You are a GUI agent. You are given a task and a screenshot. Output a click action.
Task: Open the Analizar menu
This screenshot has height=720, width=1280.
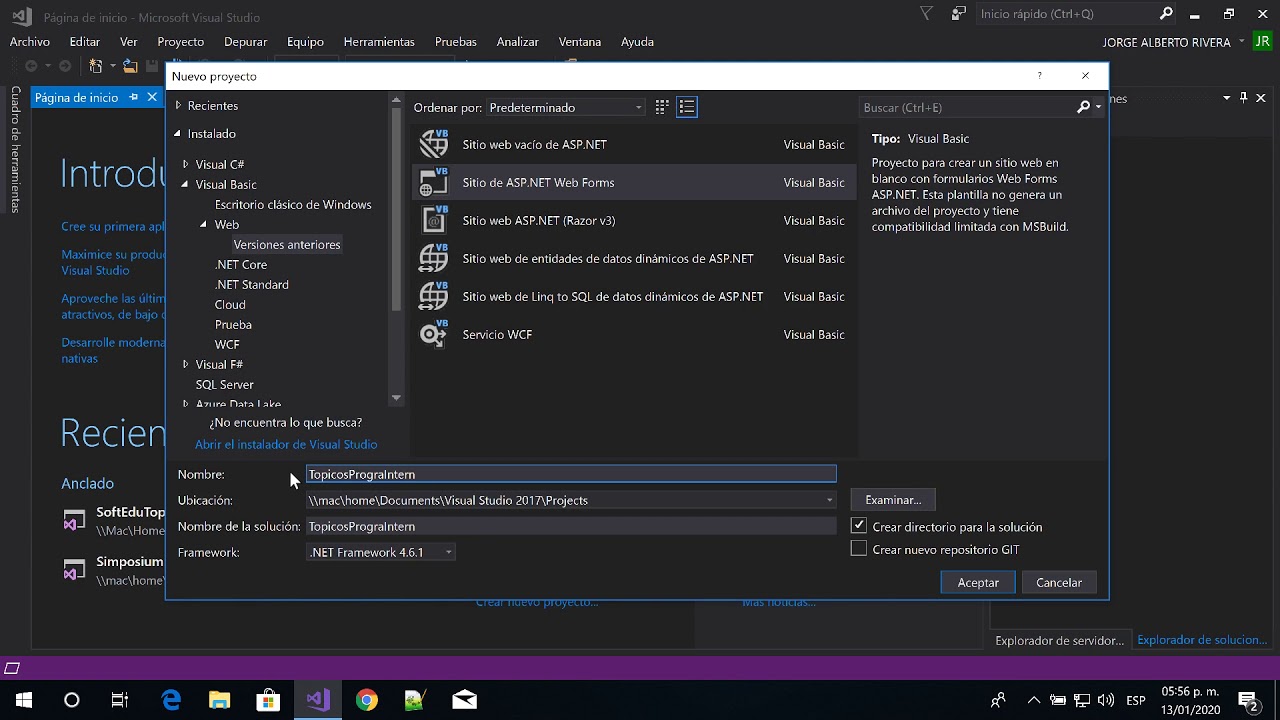(x=518, y=42)
